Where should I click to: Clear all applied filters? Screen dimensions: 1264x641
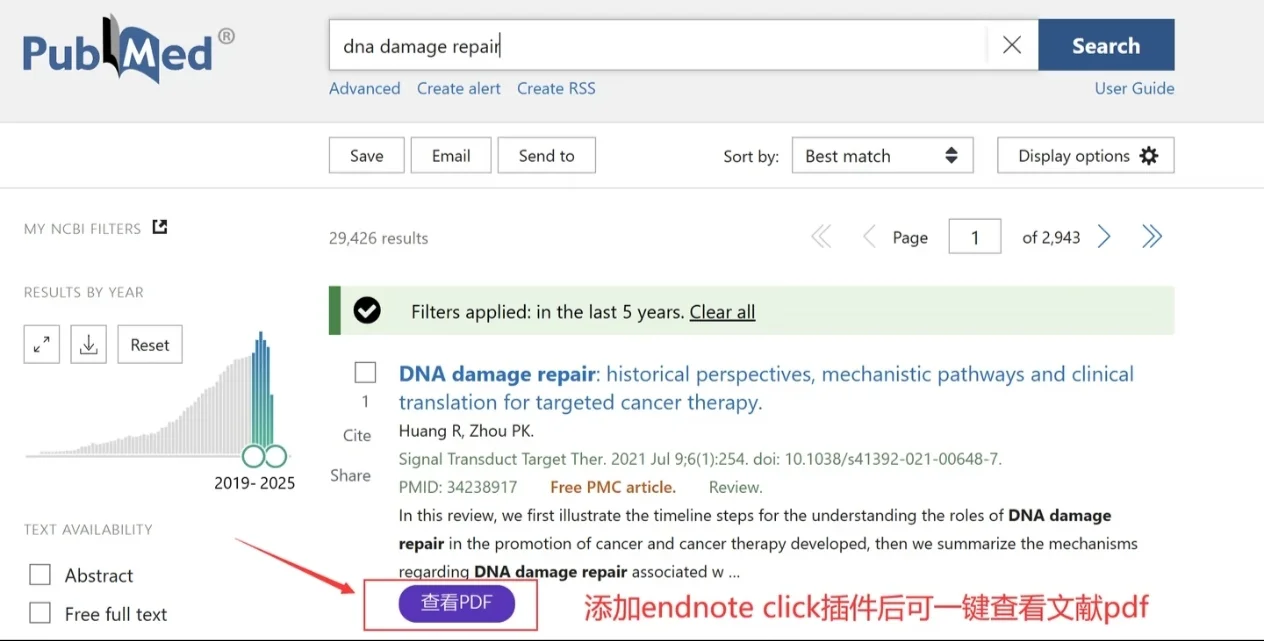(722, 311)
